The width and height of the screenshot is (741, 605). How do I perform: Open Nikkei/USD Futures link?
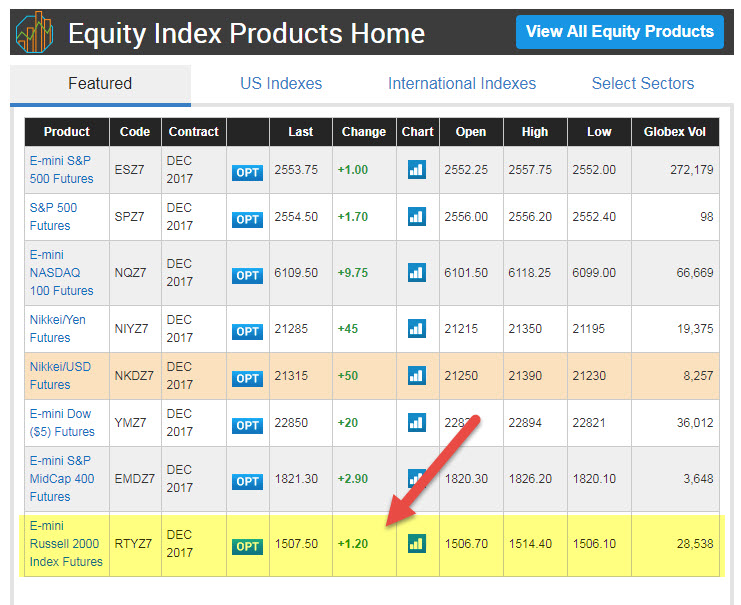tap(60, 376)
